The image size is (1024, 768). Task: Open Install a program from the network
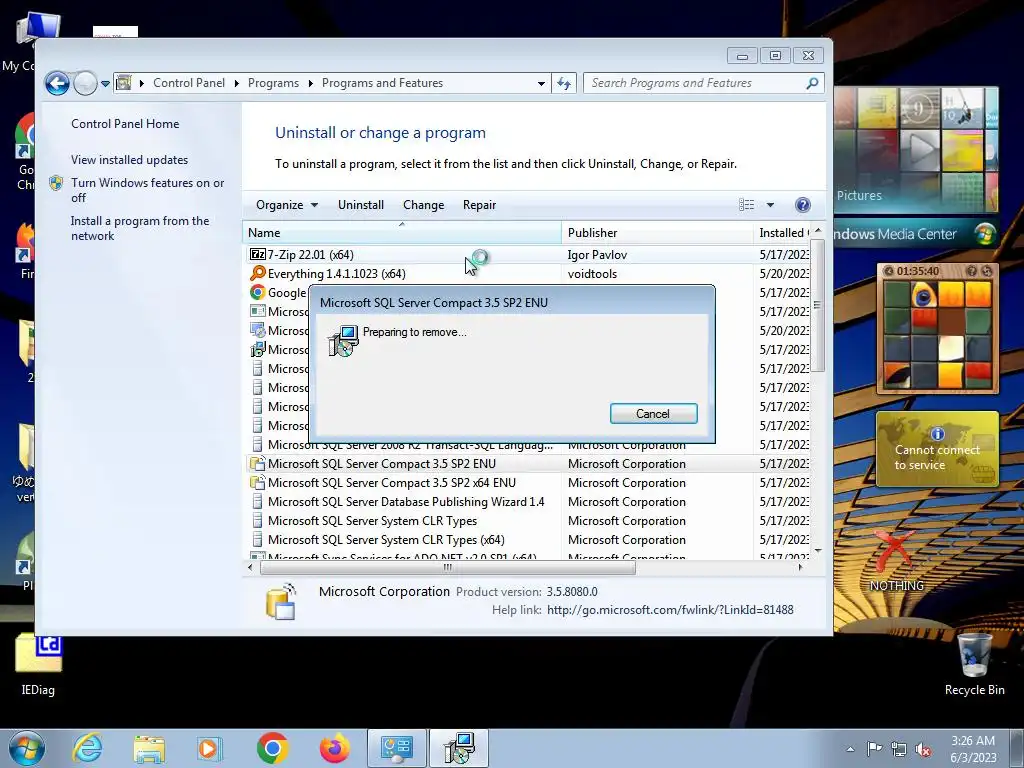pos(140,228)
